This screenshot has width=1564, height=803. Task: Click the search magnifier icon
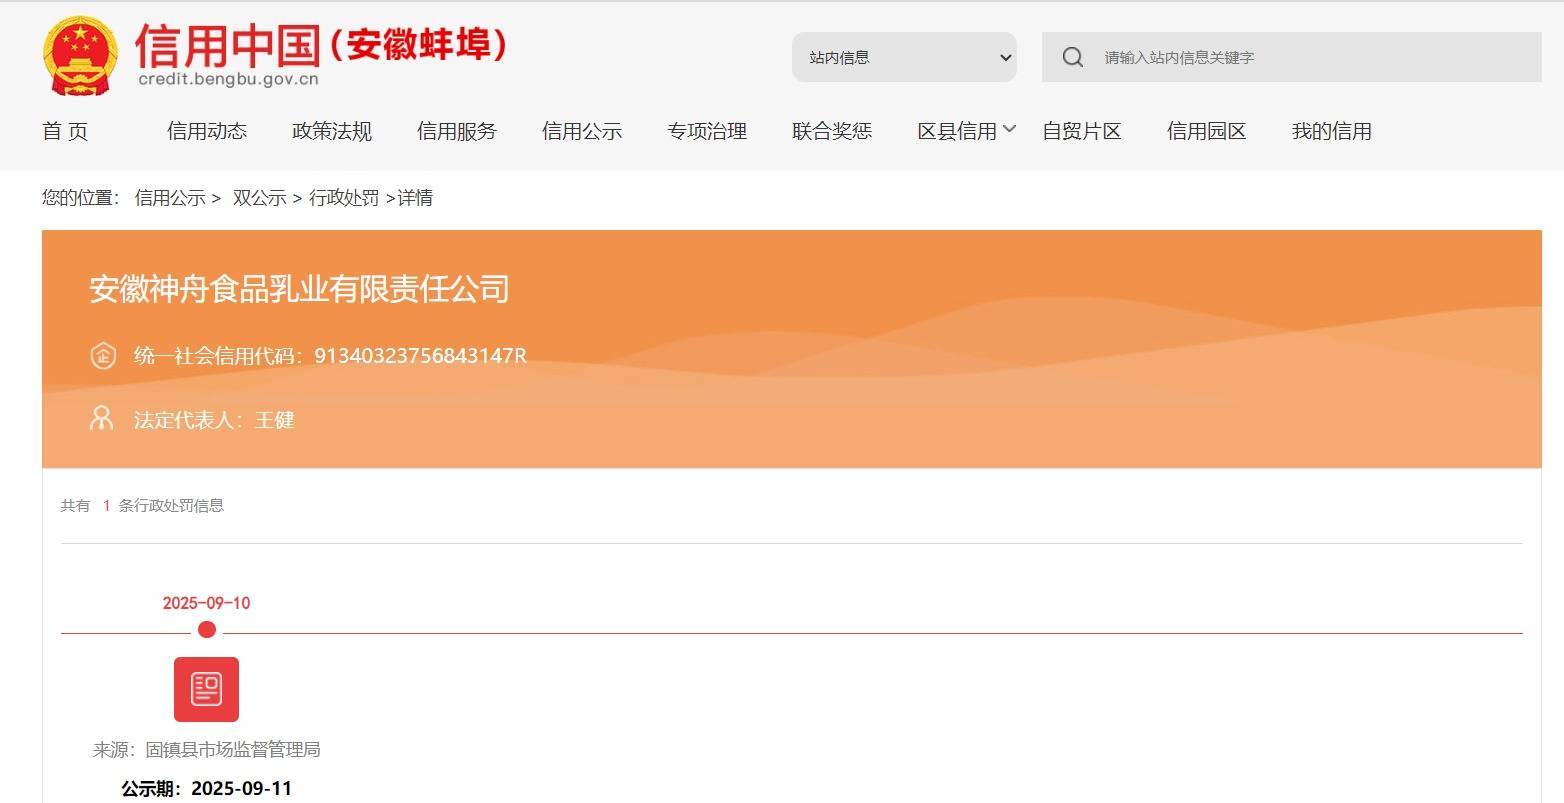pos(1072,57)
